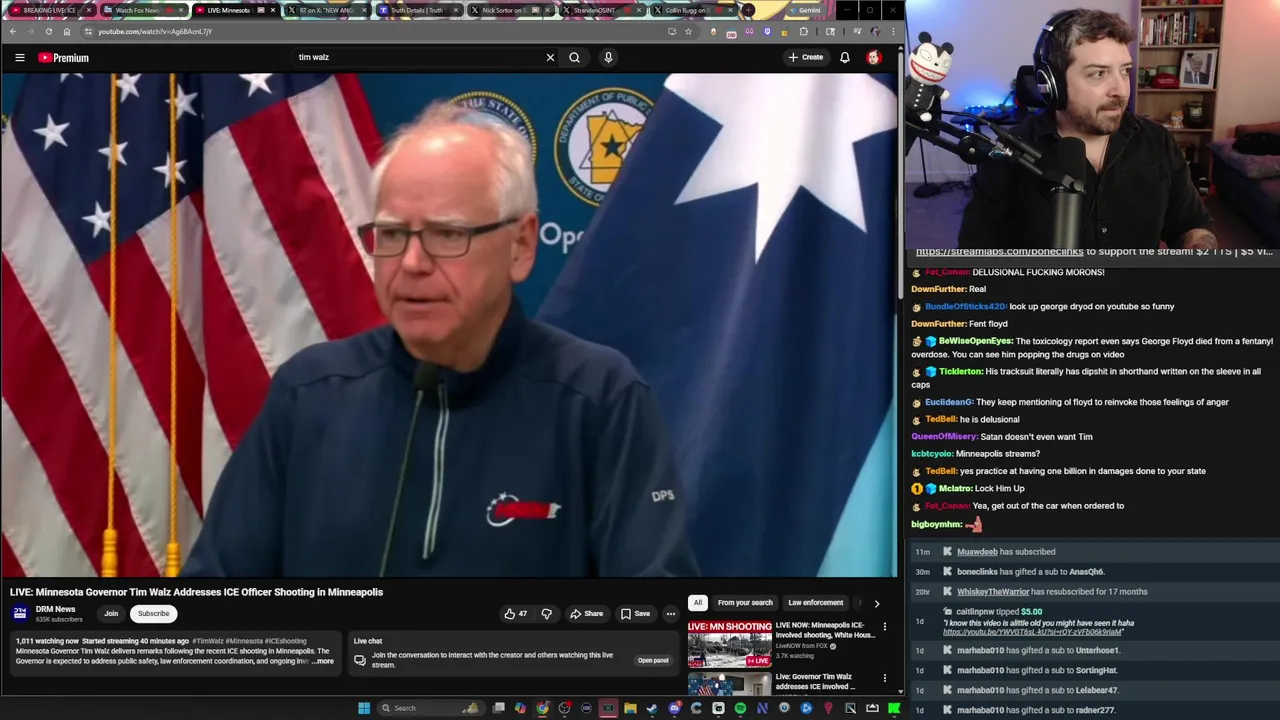Click the video player showing Tim Walz
Image resolution: width=1280 pixels, height=720 pixels.
coord(449,325)
